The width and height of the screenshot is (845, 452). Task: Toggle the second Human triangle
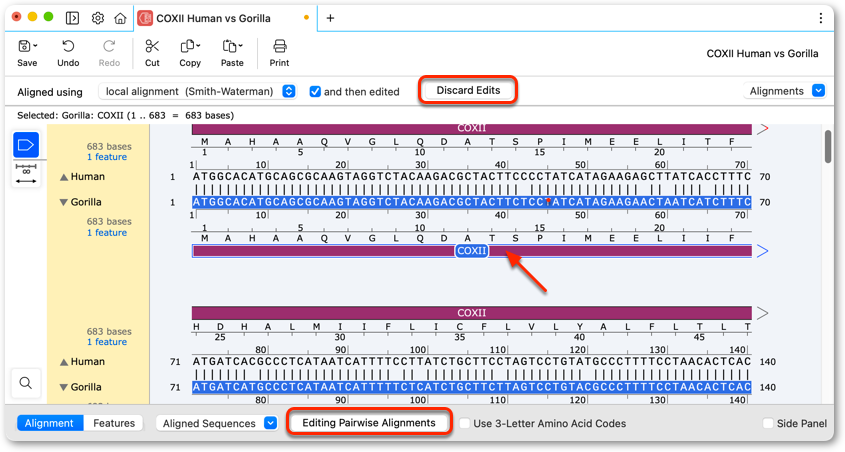(64, 362)
